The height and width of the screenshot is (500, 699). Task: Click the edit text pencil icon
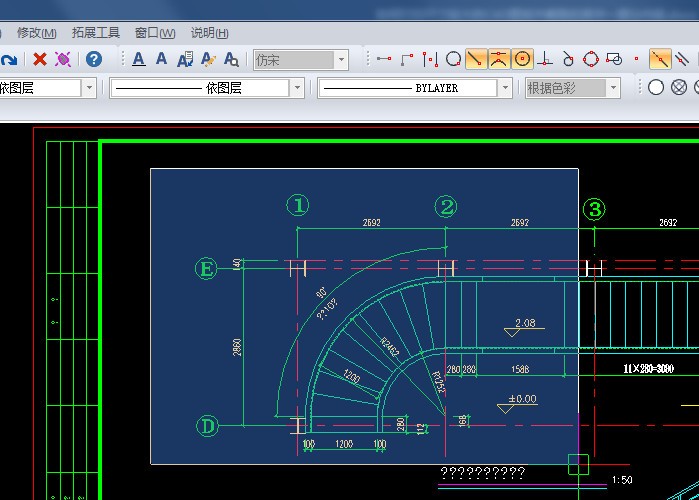(208, 60)
